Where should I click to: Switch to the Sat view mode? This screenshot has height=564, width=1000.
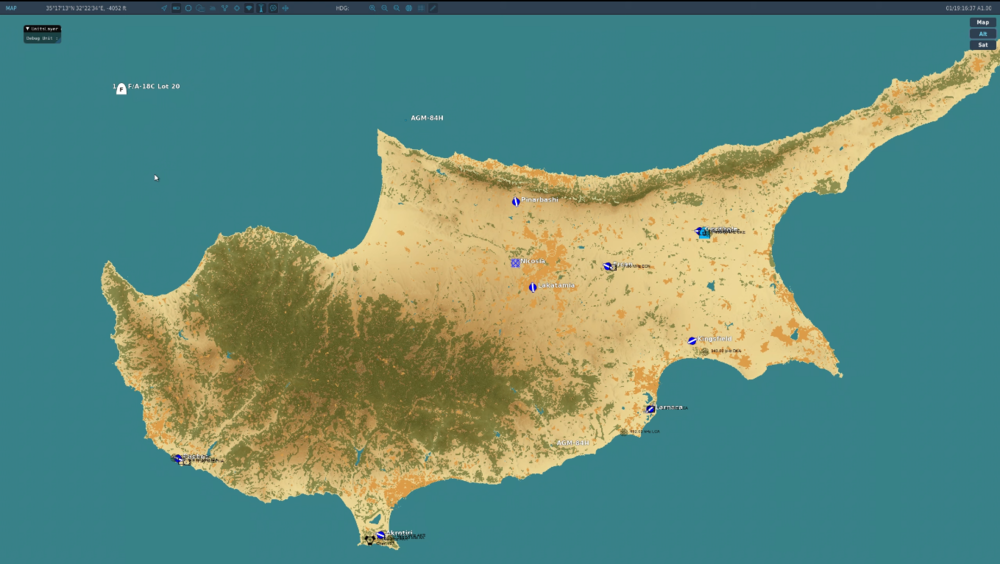(x=983, y=45)
